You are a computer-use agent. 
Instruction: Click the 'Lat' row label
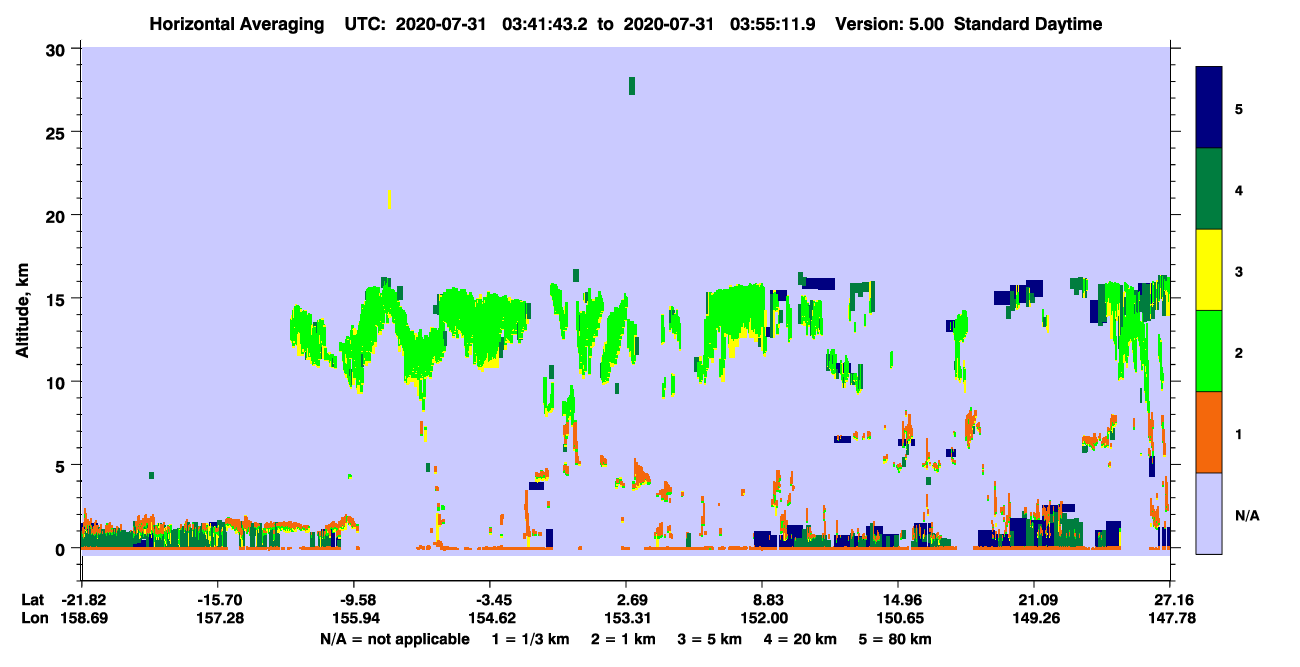click(33, 600)
